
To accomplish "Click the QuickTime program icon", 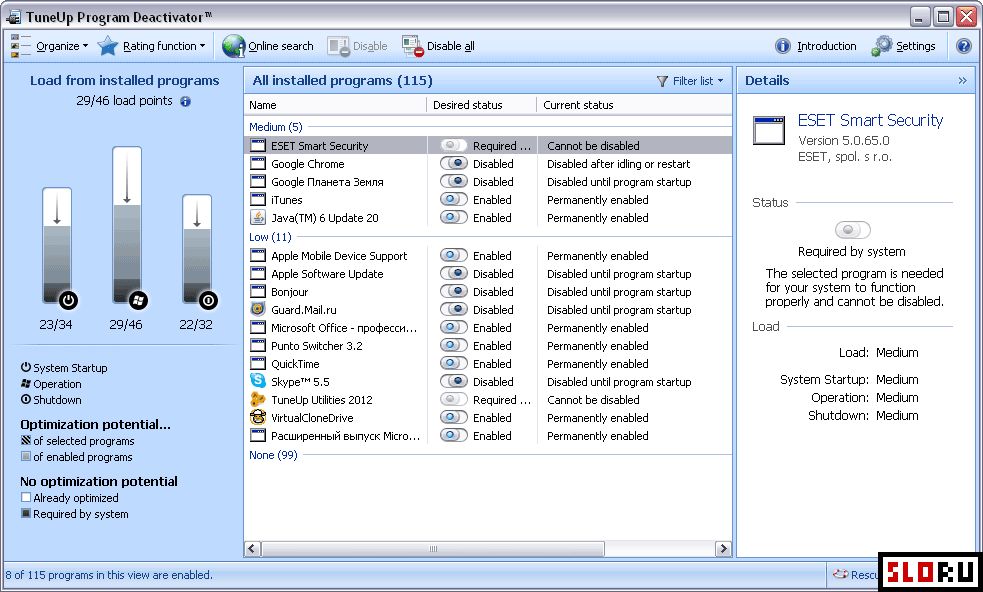I will click(x=258, y=363).
